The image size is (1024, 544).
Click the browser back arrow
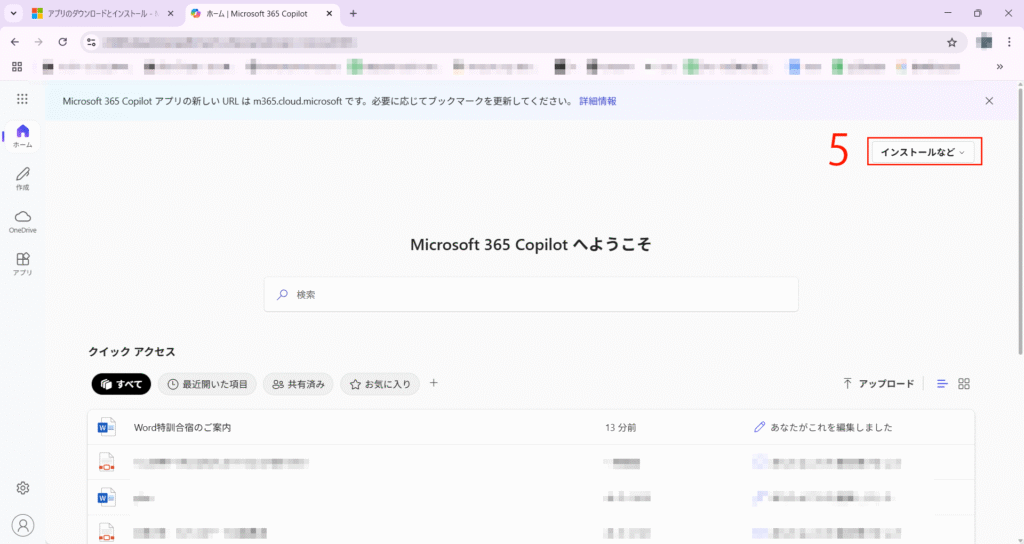coord(15,42)
